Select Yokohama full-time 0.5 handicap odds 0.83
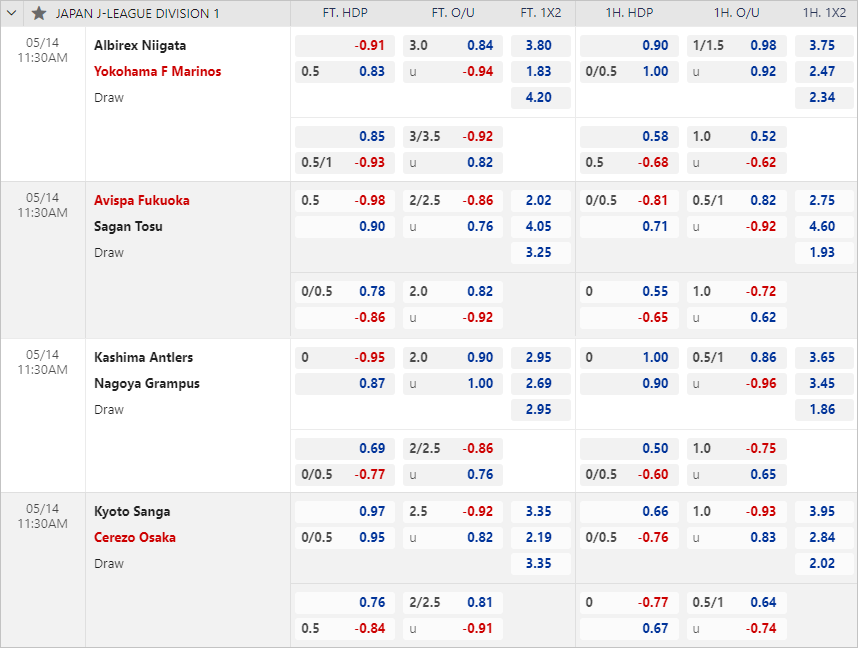Screen dimensions: 858x648 pos(345,72)
